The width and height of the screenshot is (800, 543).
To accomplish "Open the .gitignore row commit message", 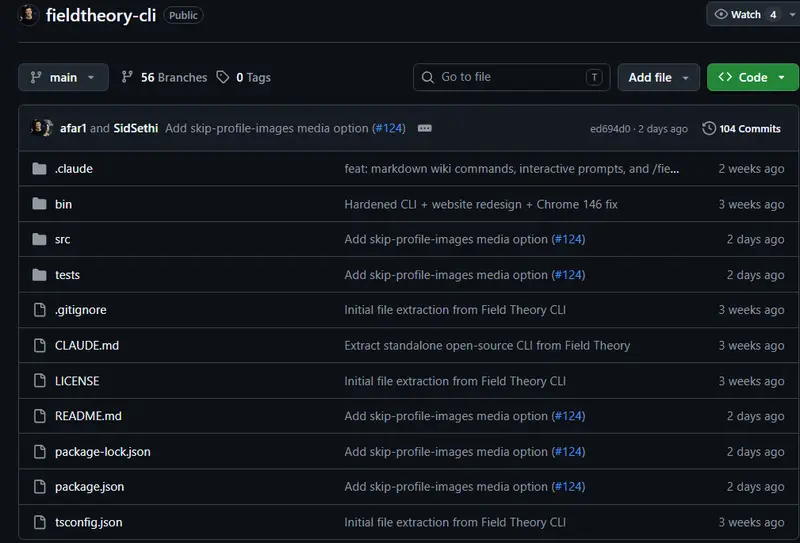I will 455,310.
